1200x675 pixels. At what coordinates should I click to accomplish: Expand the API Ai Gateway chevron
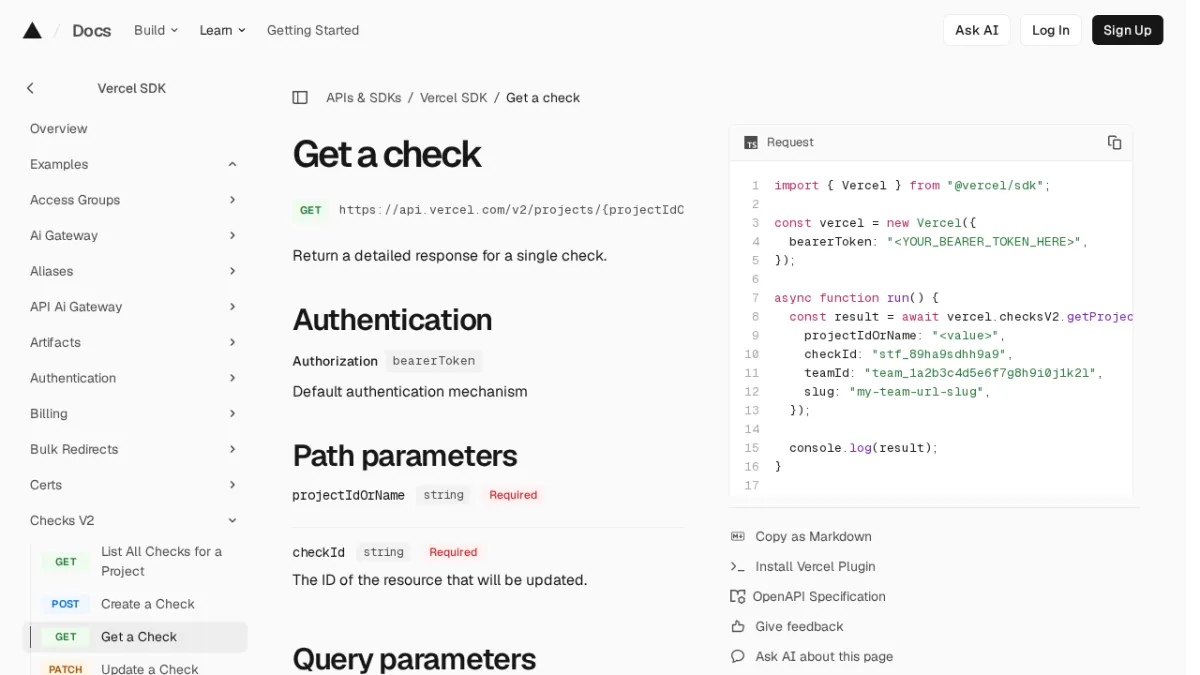[232, 307]
